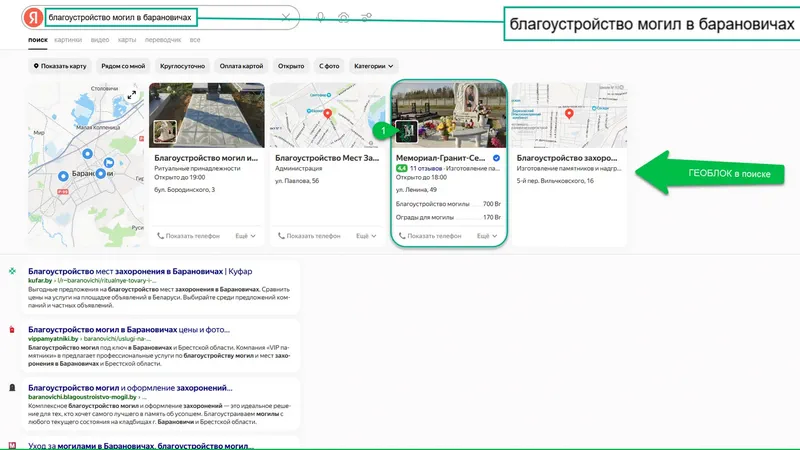
Task: Click "Показать карту" button
Action: tap(60, 66)
